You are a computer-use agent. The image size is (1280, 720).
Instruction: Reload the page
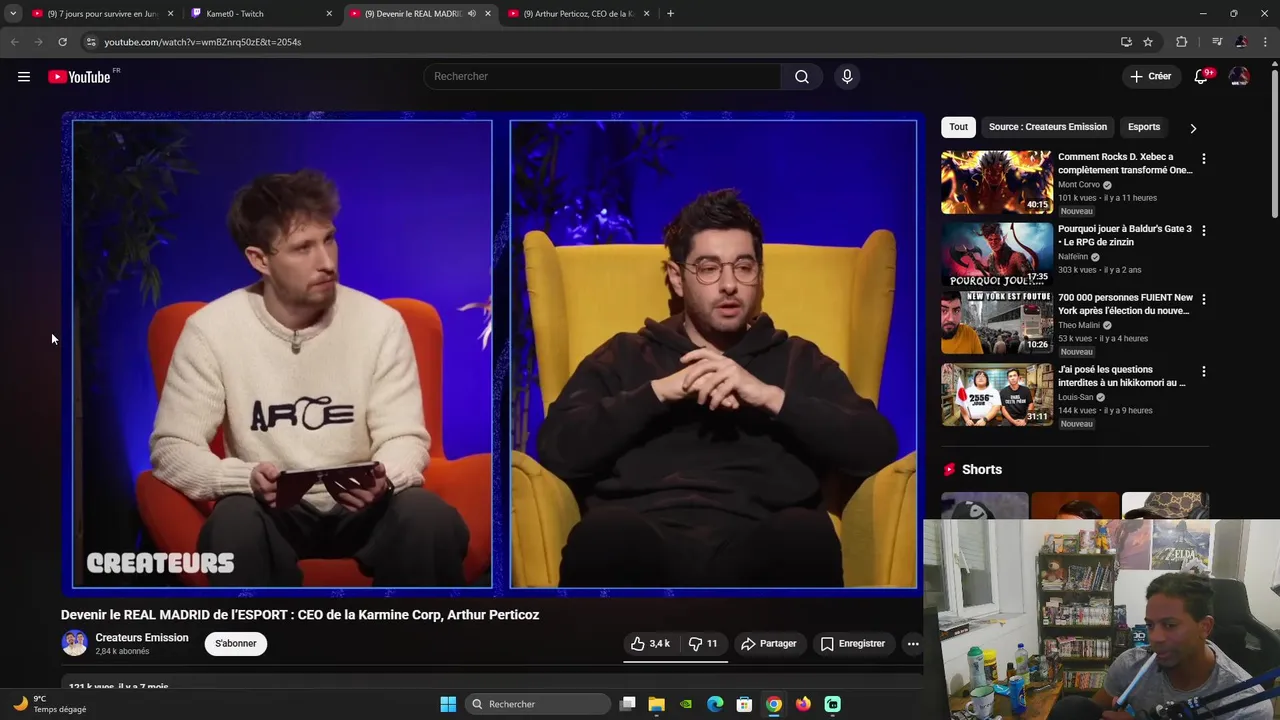[x=62, y=42]
